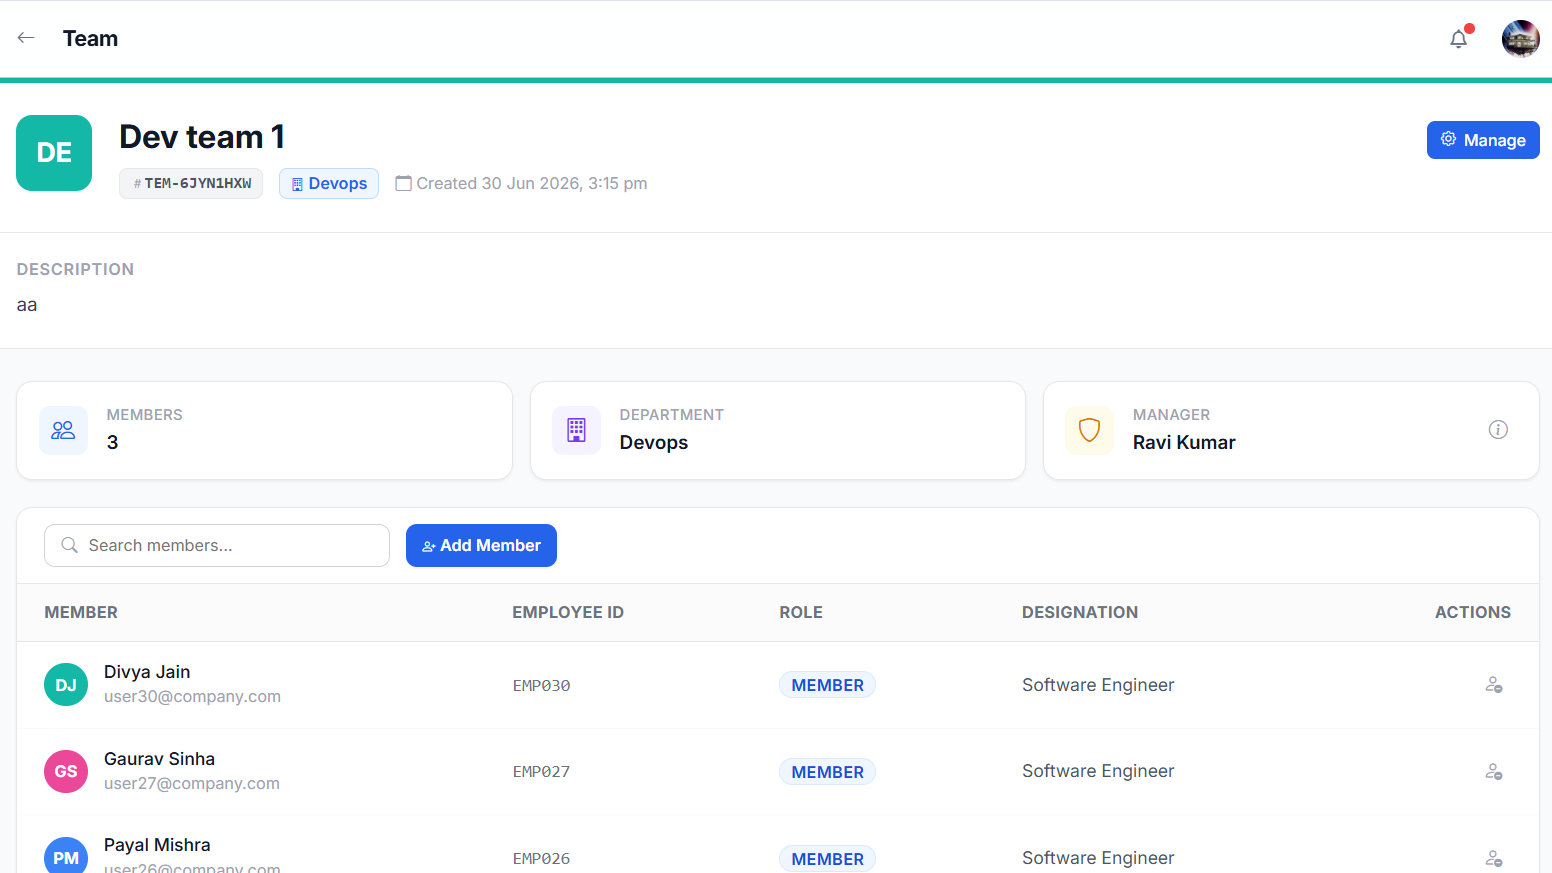Click the Manager card shield icon
This screenshot has width=1552, height=873.
1089,430
